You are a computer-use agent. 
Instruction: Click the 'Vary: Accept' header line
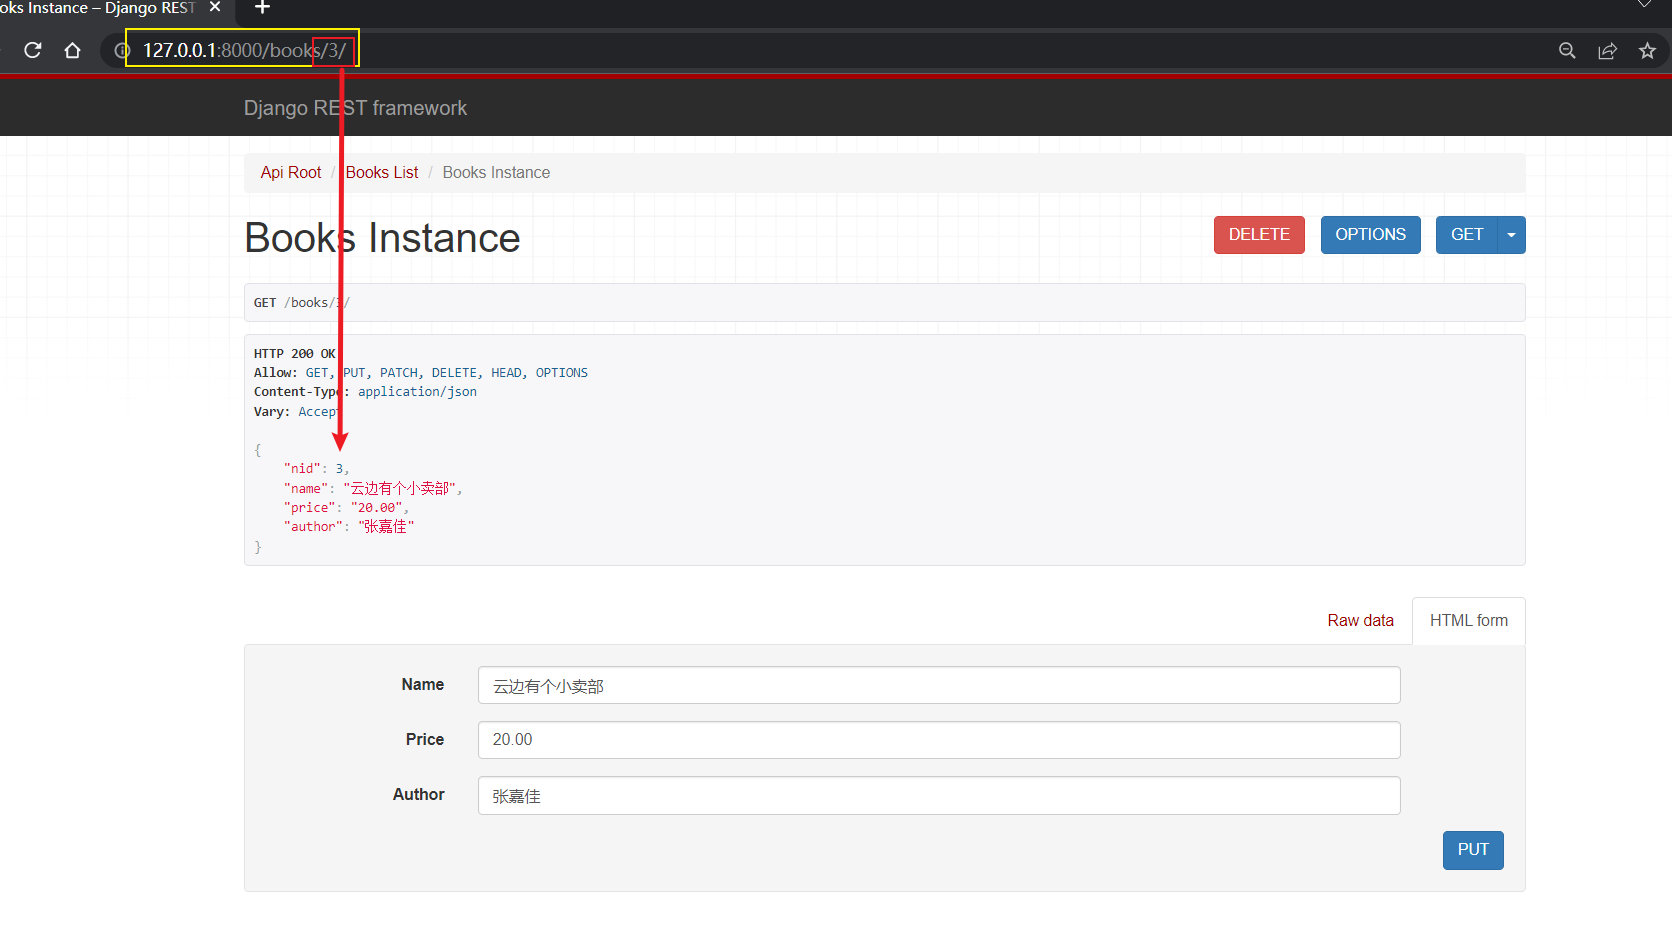[x=296, y=412]
